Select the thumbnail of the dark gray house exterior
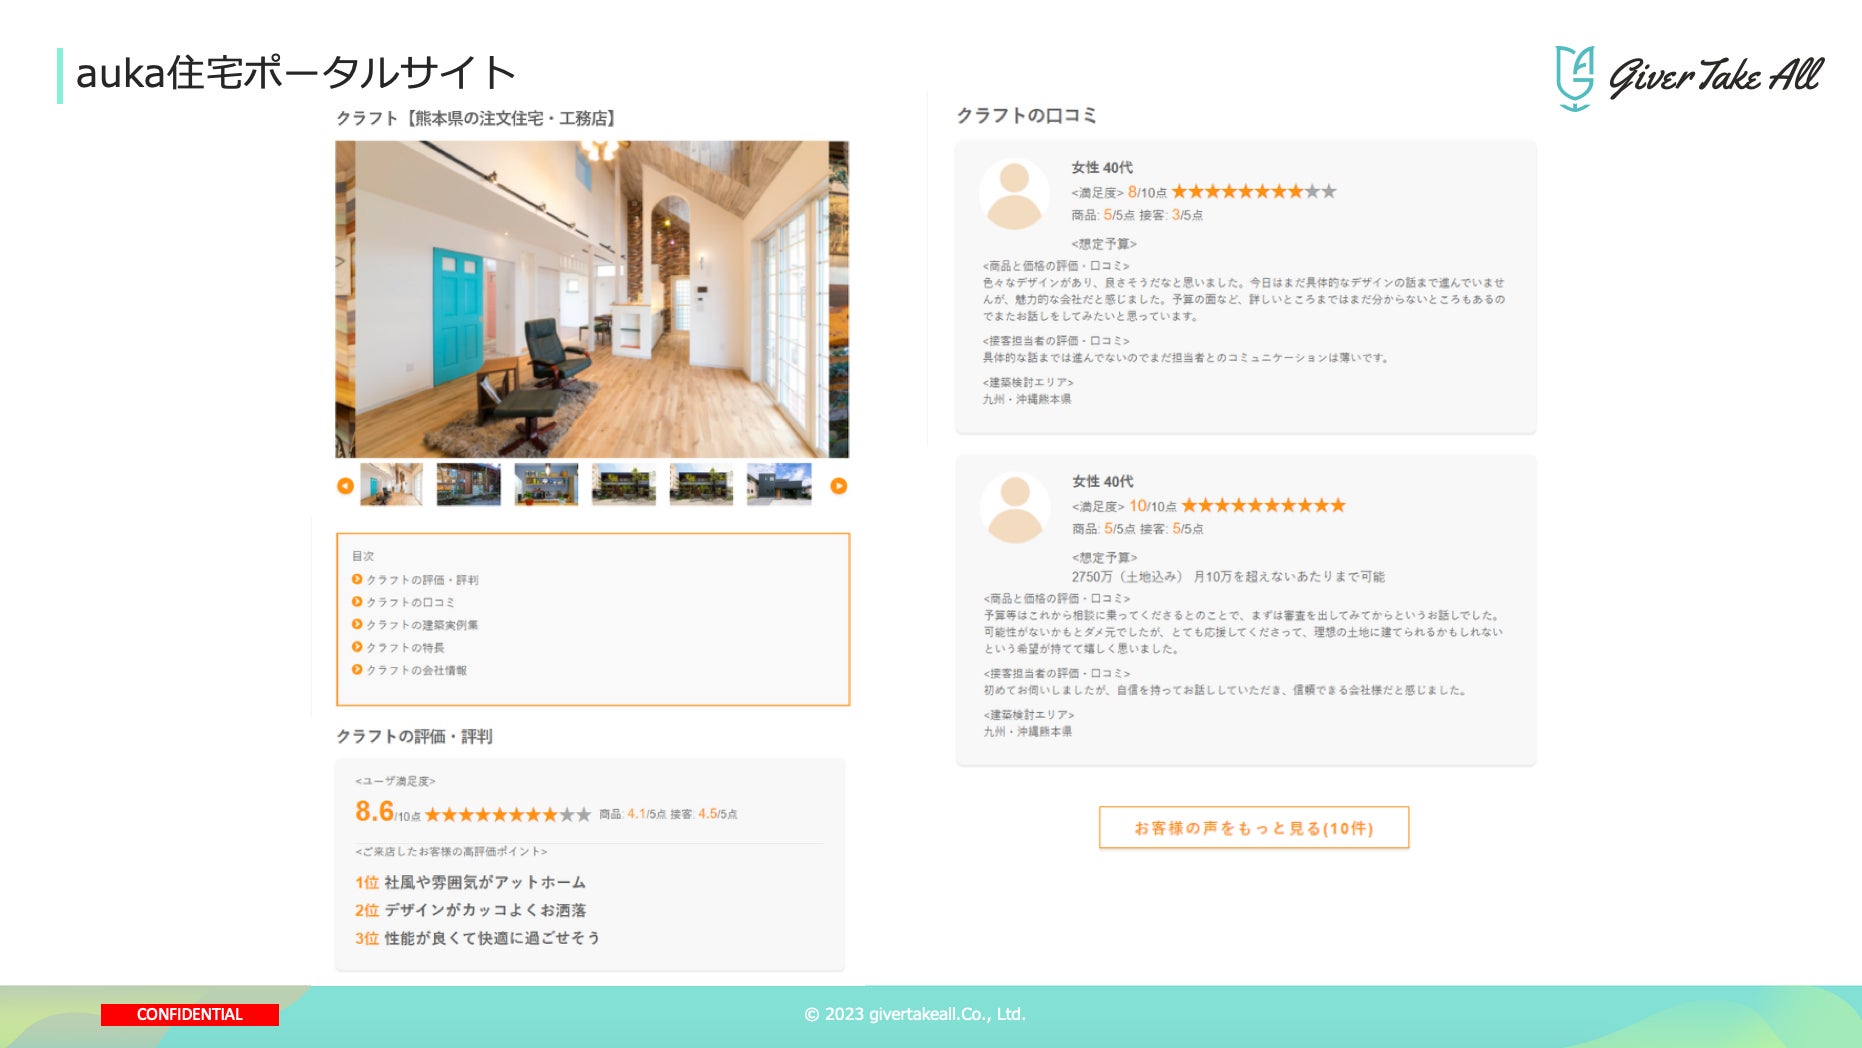Screen dimensions: 1862x1048 coord(779,484)
